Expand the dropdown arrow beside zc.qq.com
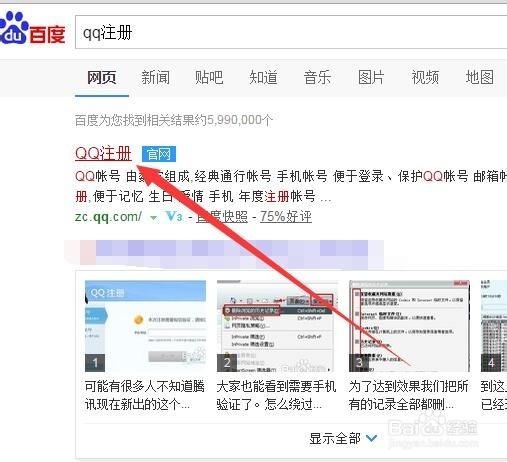The image size is (507, 462). tap(153, 218)
